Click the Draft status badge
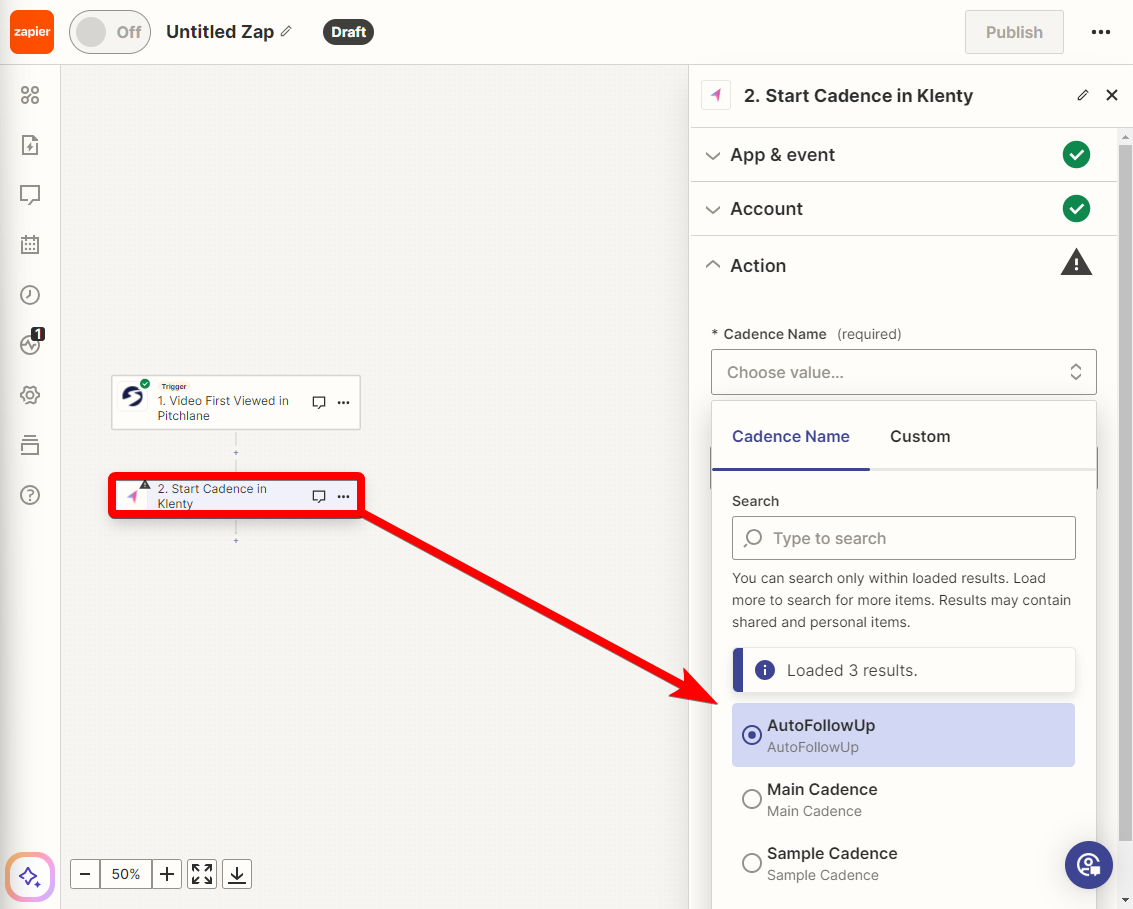The height and width of the screenshot is (909, 1133). 348,32
